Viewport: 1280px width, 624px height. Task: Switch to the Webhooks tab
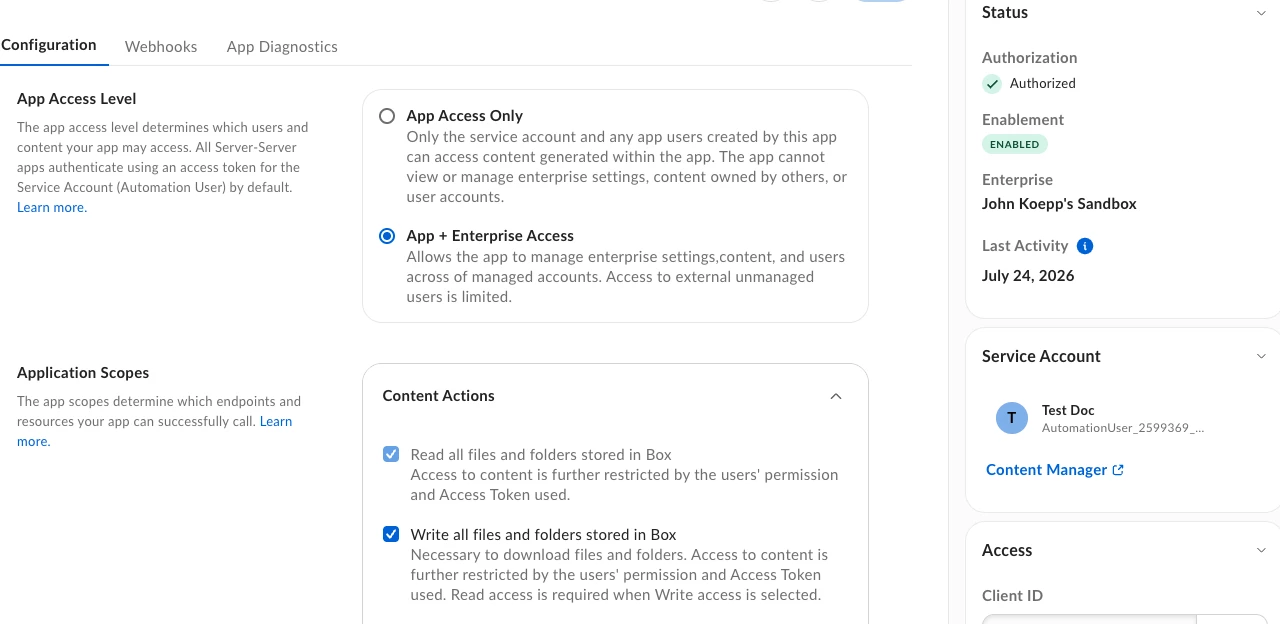(161, 46)
